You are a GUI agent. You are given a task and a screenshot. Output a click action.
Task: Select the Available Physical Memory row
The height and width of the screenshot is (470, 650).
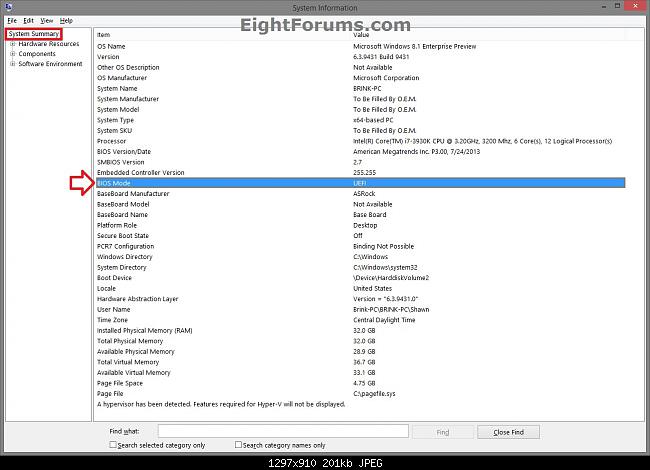[360, 351]
